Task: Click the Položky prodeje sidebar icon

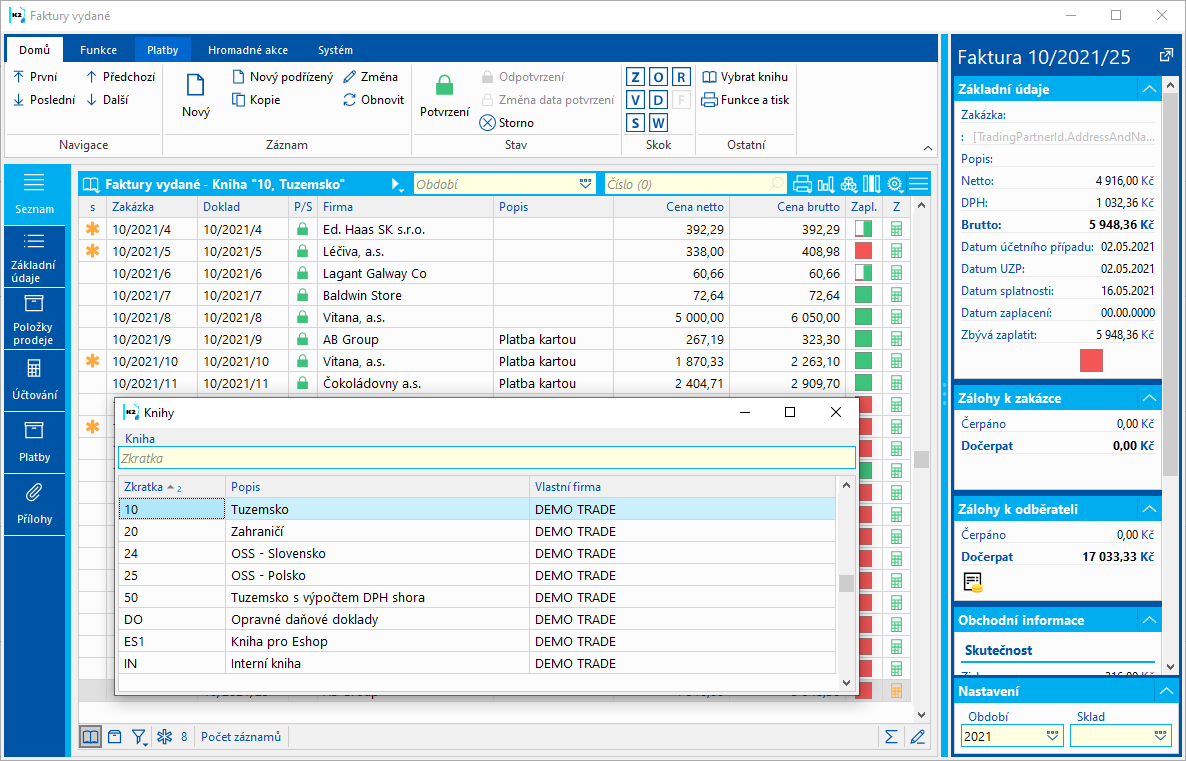Action: pyautogui.click(x=34, y=304)
